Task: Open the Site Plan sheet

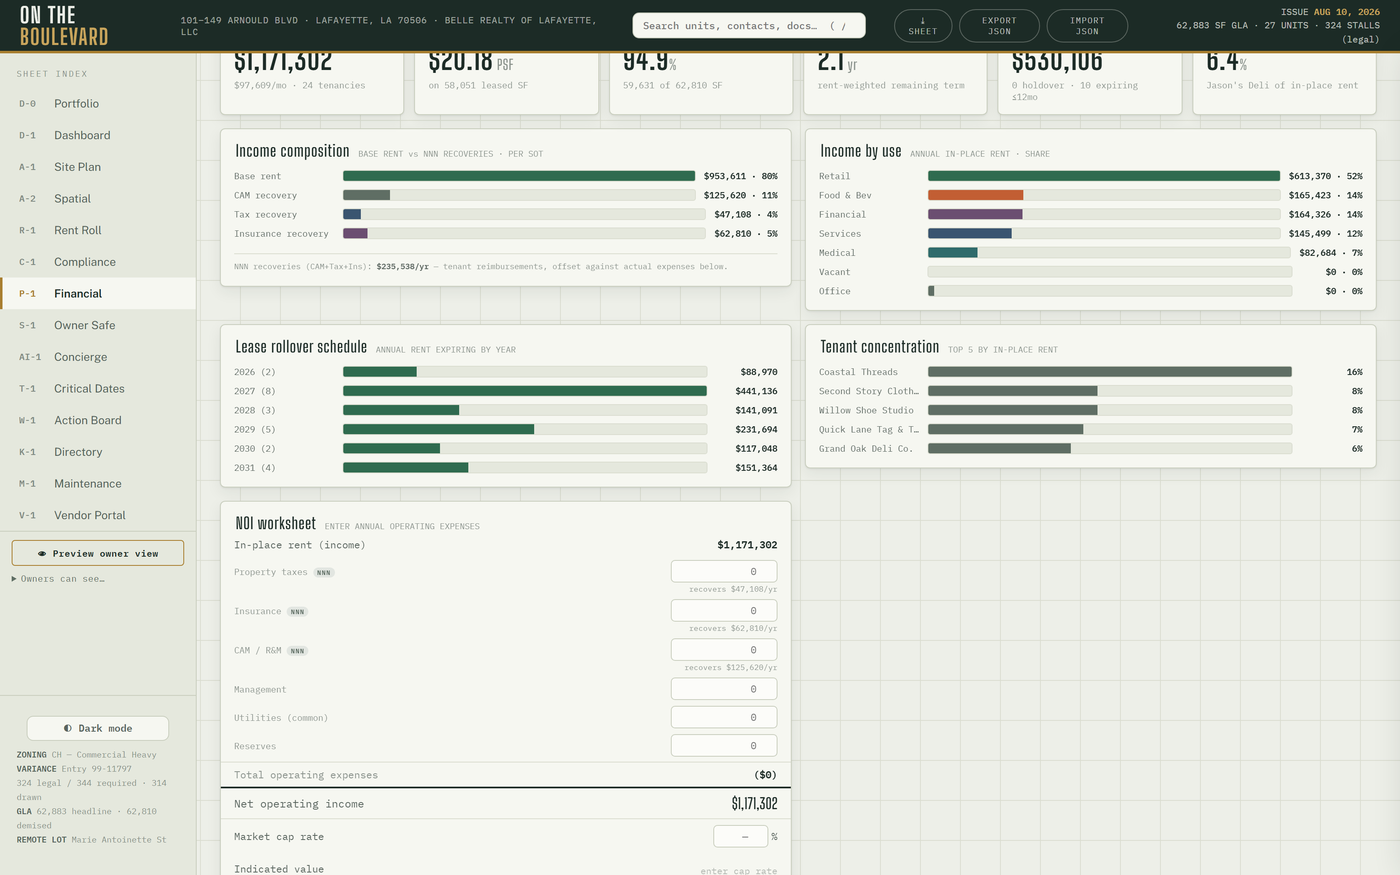Action: (x=98, y=167)
